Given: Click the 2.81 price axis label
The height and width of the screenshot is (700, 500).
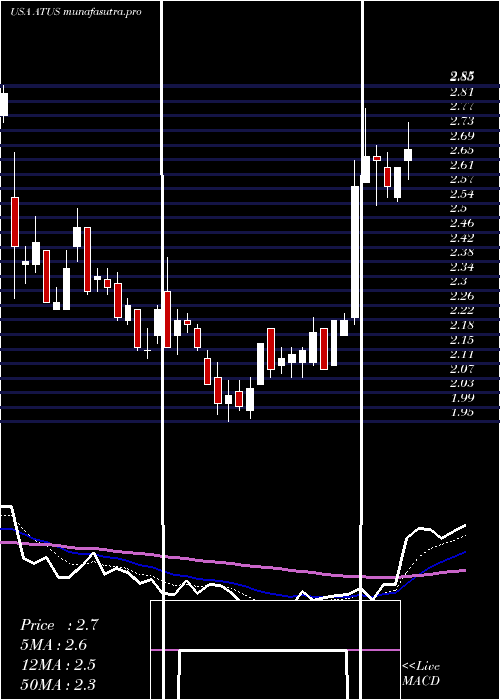Looking at the screenshot, I should pos(462,92).
